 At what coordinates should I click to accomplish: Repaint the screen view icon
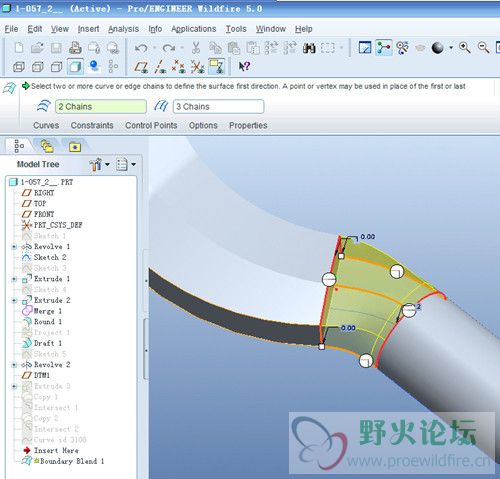(x=365, y=48)
